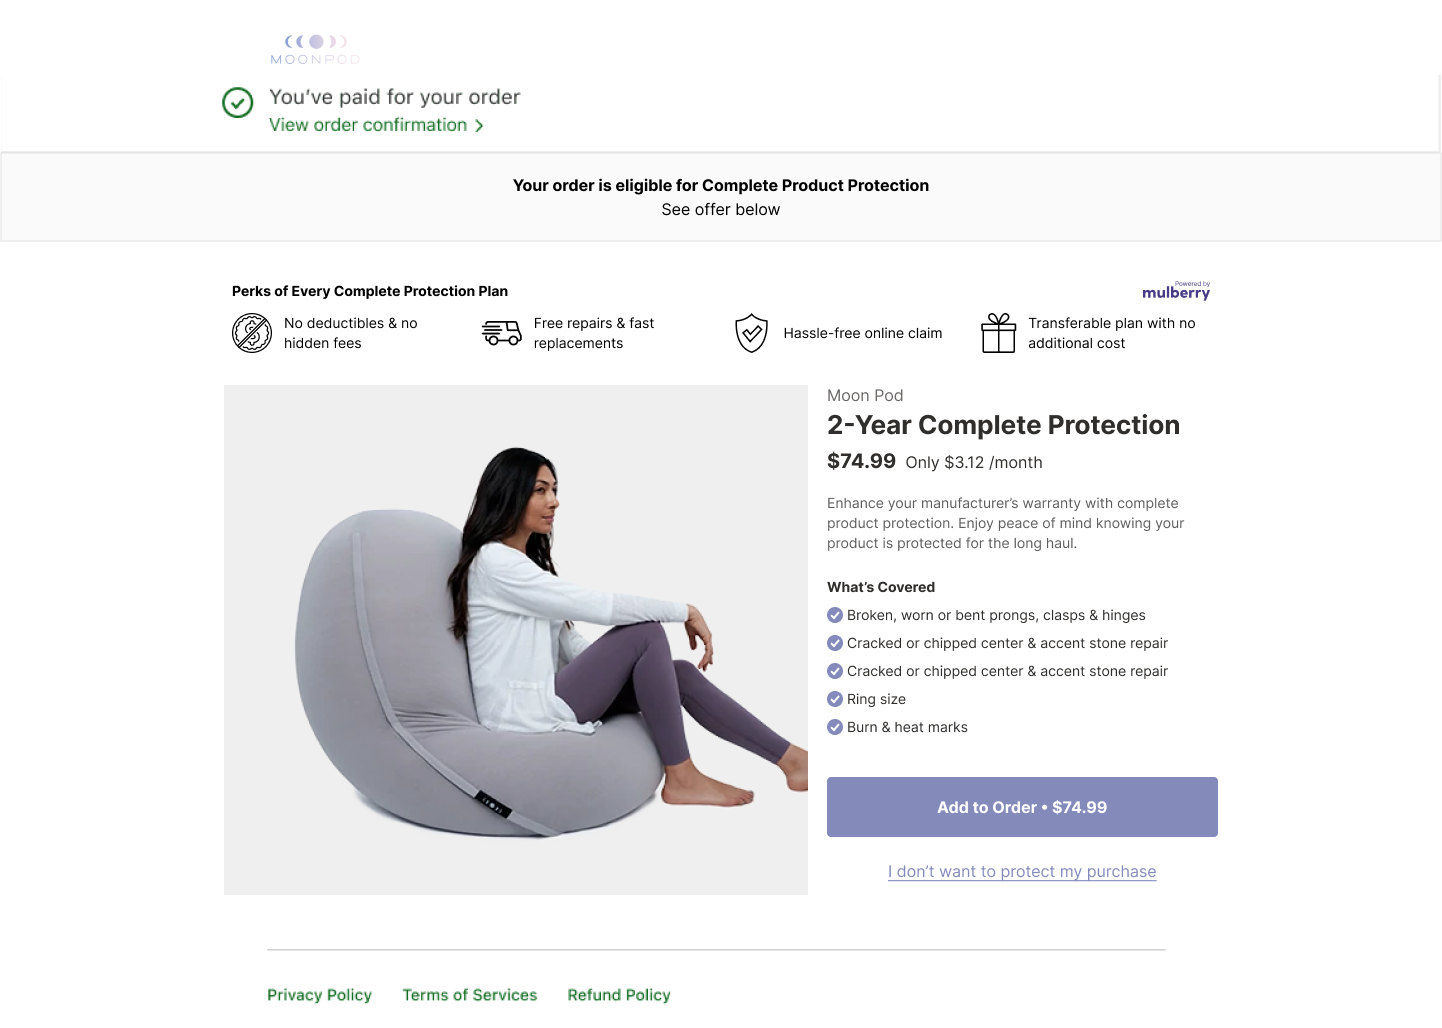Click the 2-Year Complete Protection heading
This screenshot has height=1028, width=1442.
[1003, 425]
